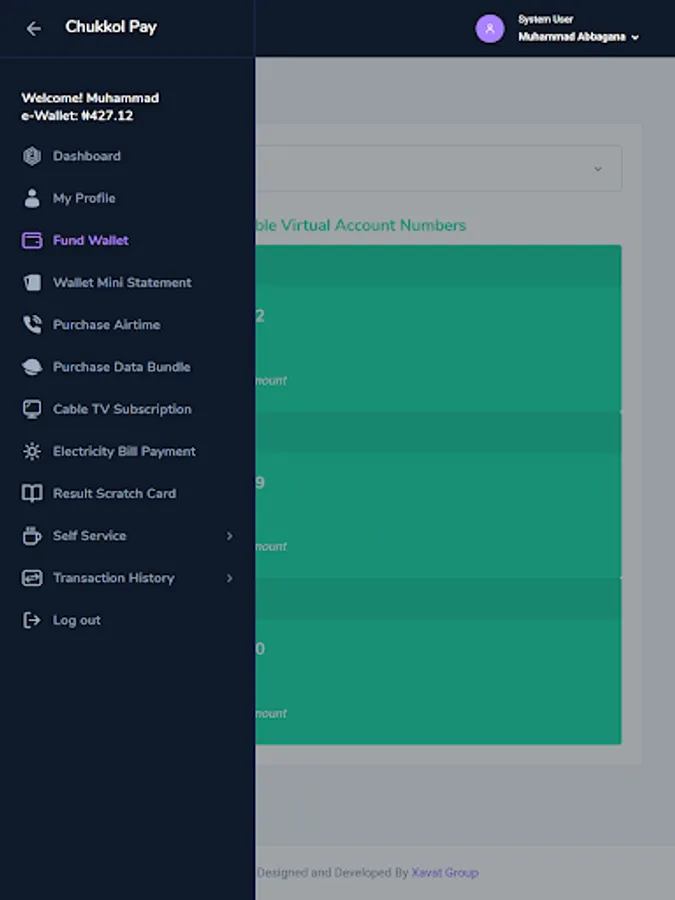Click the Wallet Mini Statement icon
This screenshot has width=675, height=900.
(x=32, y=282)
